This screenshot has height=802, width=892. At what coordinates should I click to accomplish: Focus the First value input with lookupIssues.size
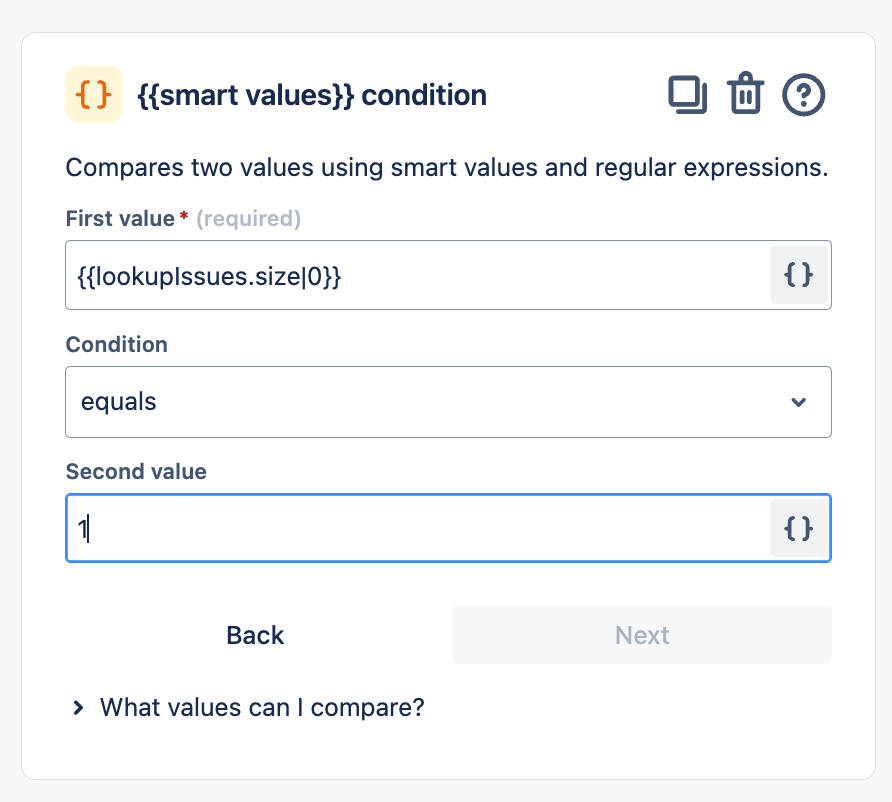tap(418, 275)
